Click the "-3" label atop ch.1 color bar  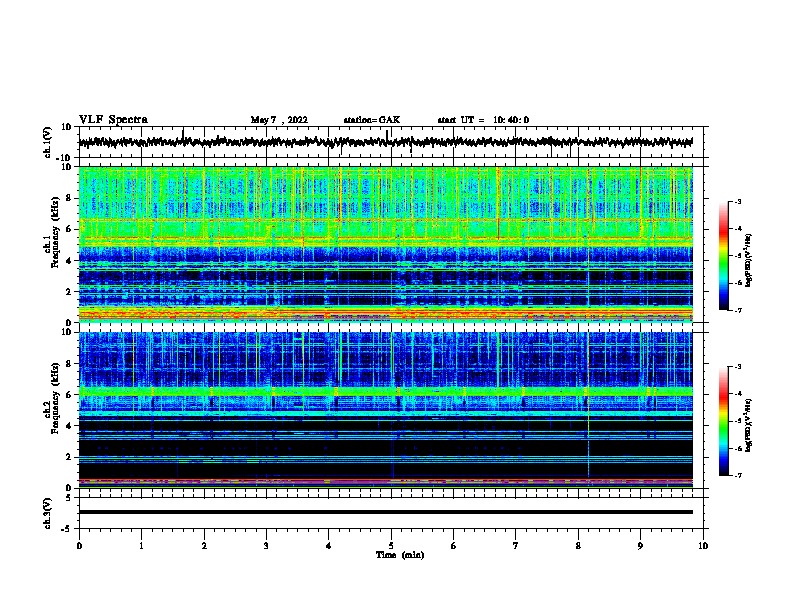coord(737,201)
